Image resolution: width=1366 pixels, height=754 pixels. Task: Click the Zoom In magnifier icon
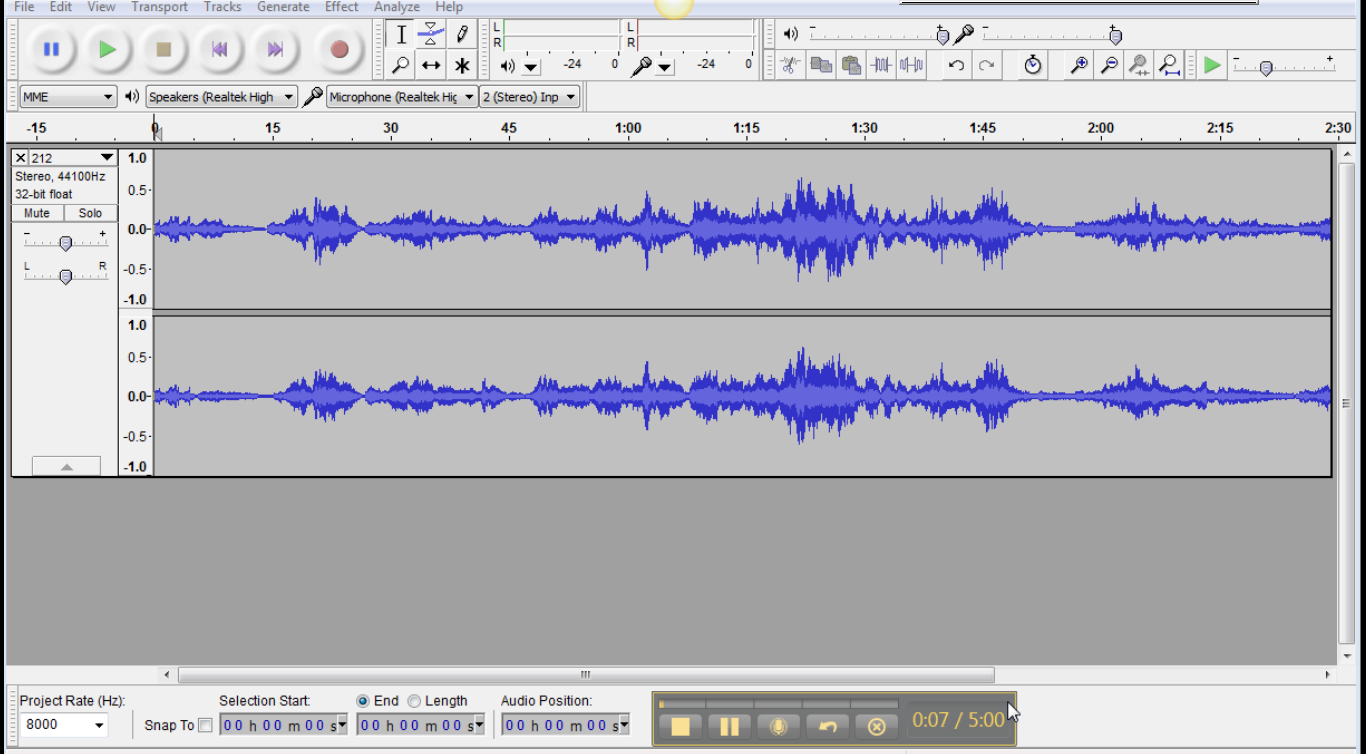1079,65
